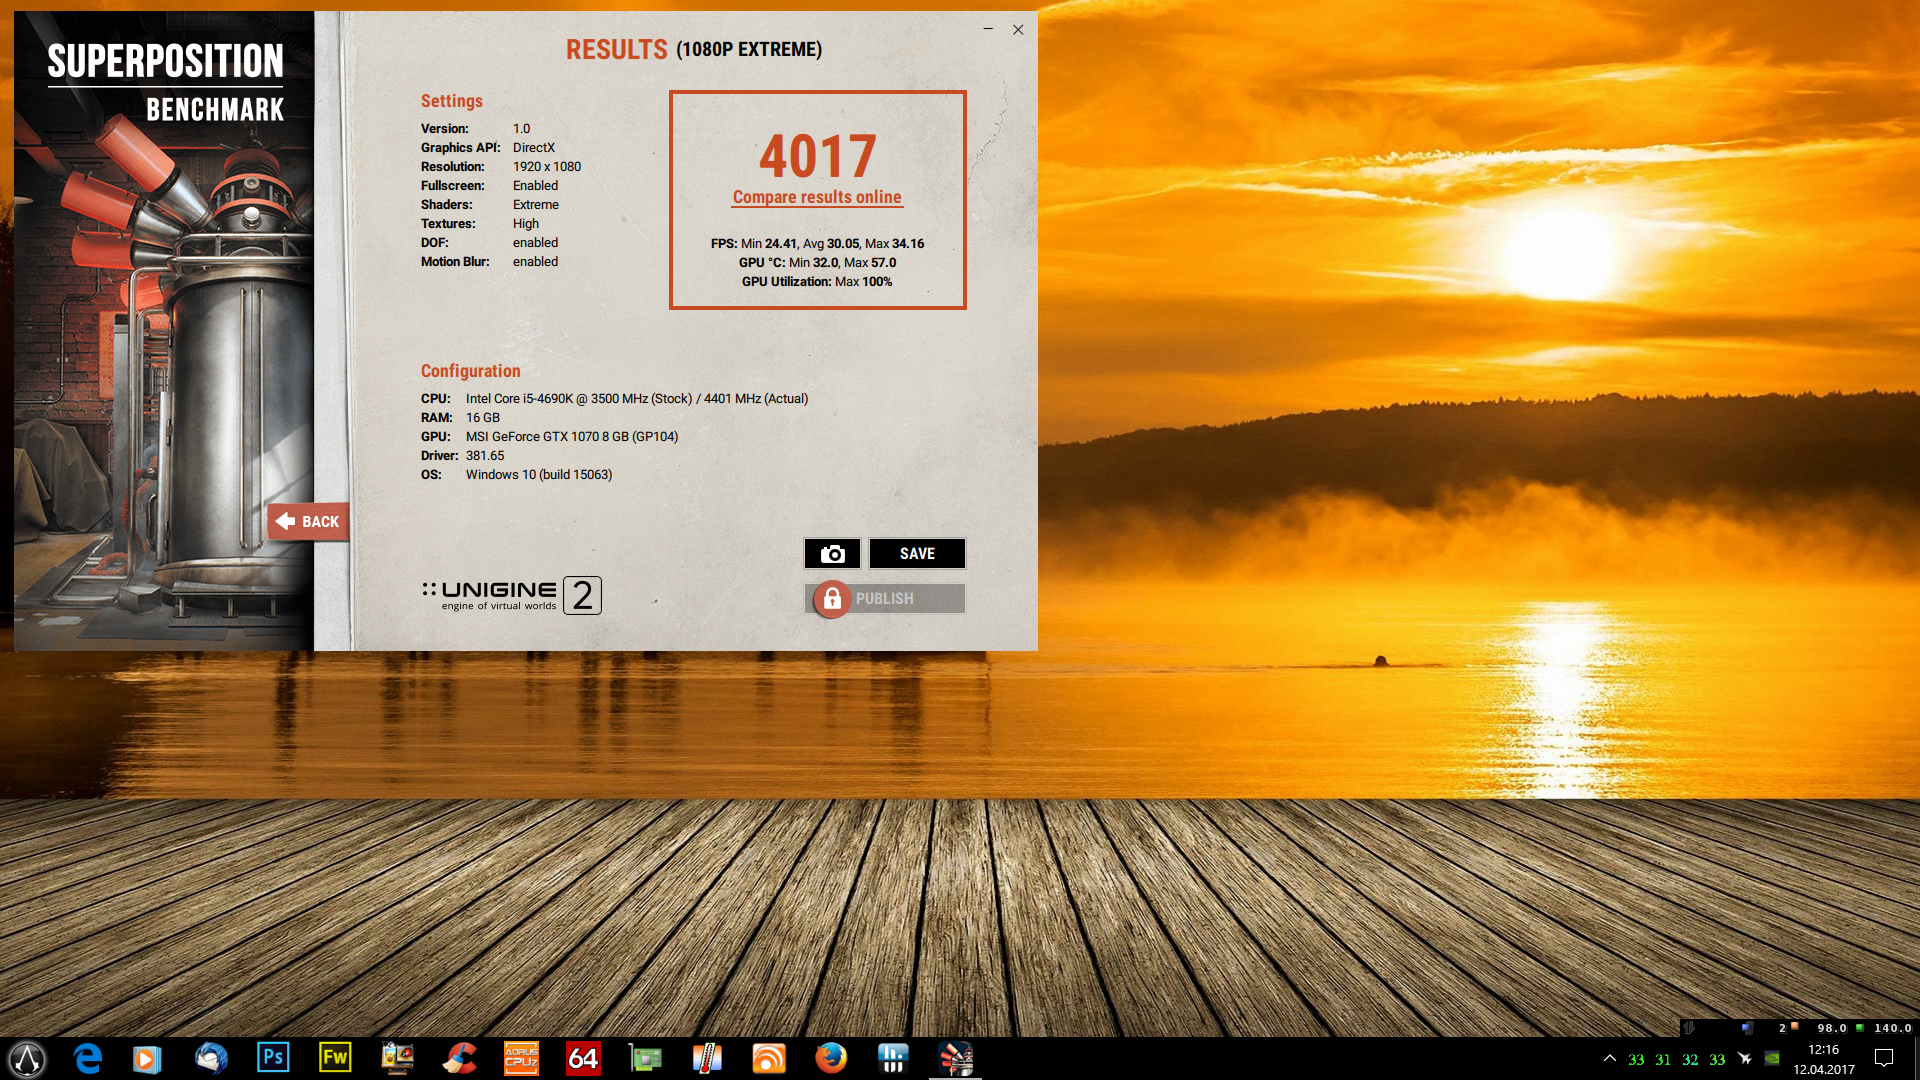Open Compare results online link
Viewport: 1920px width, 1080px height.
click(817, 197)
